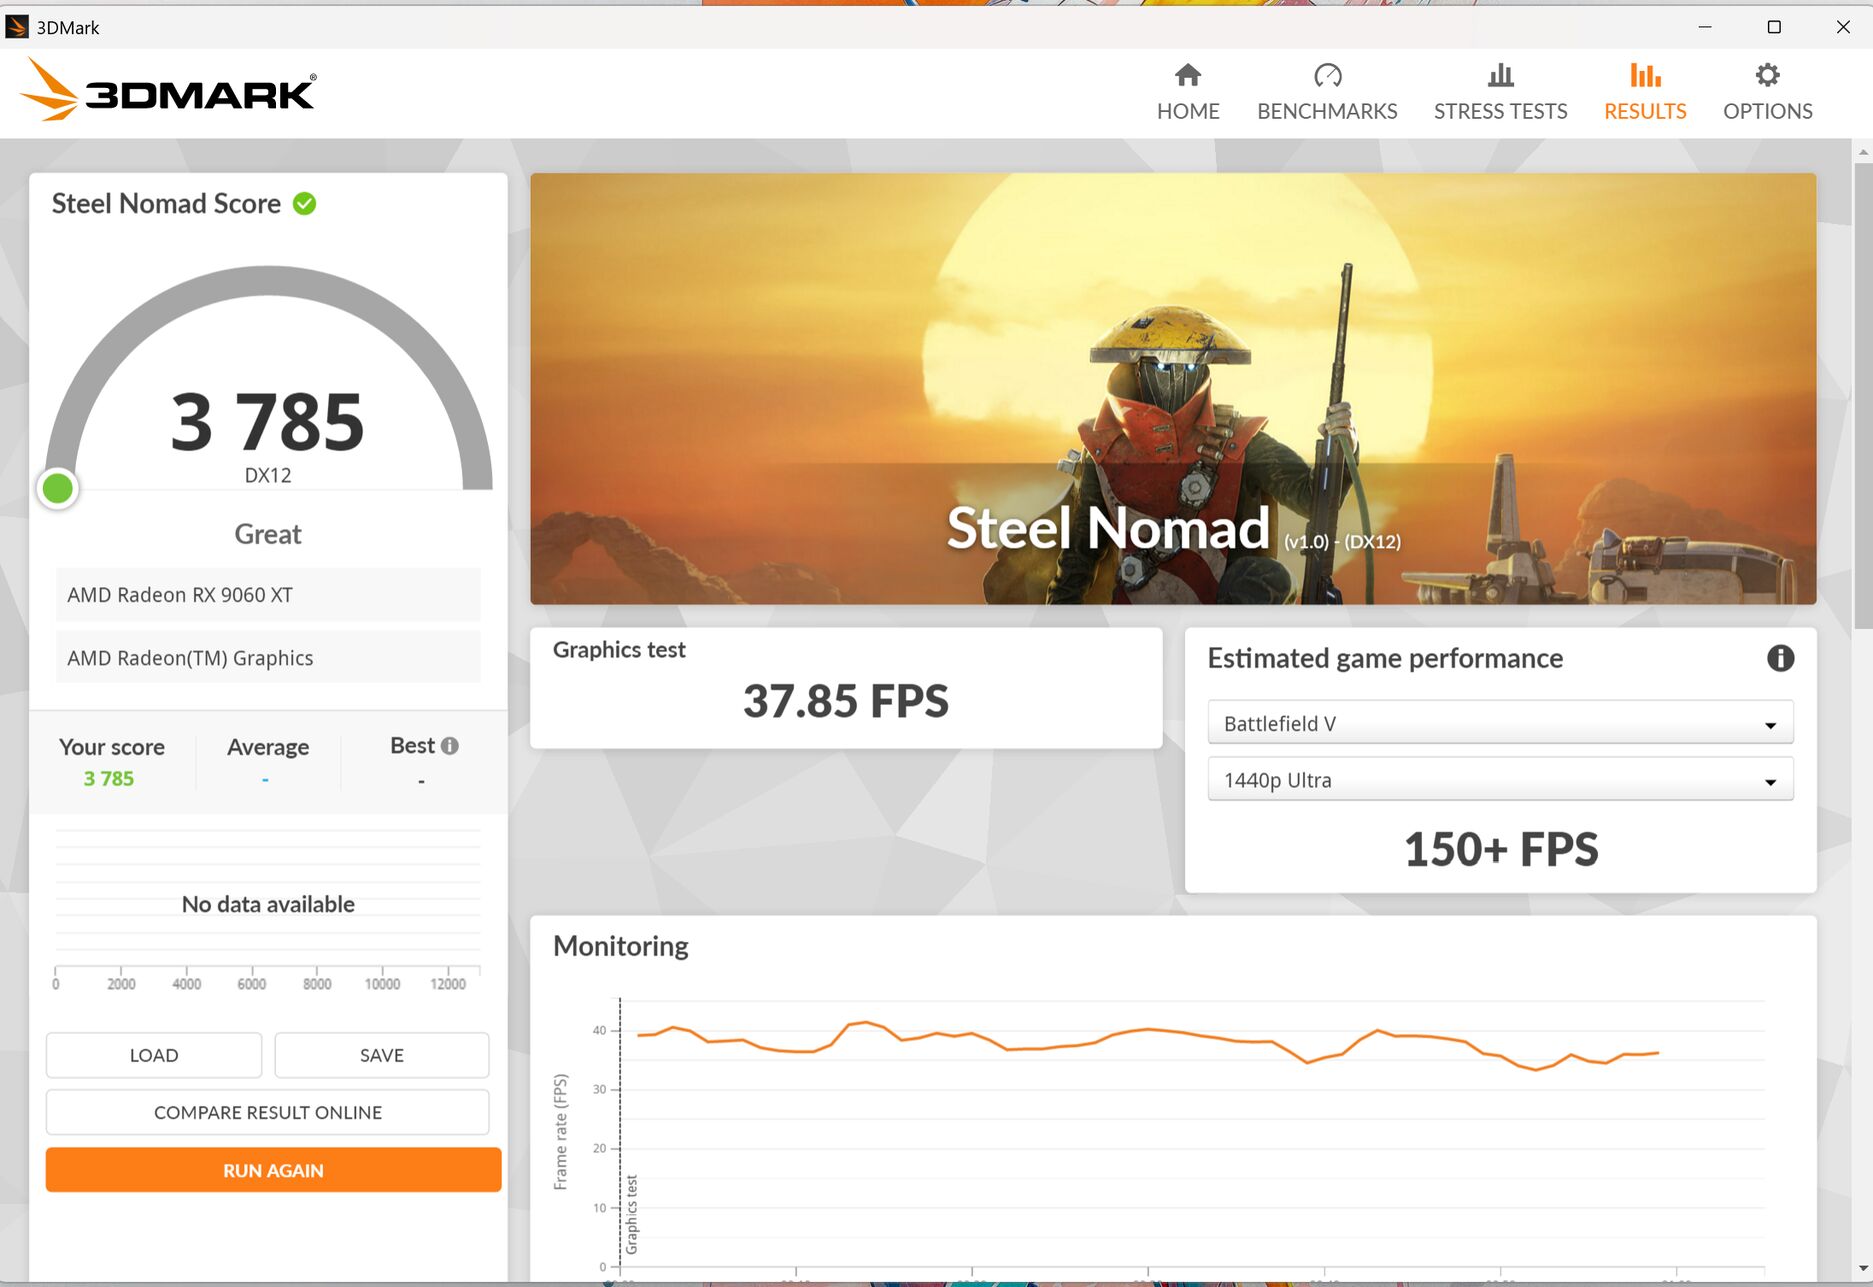1873x1287 pixels.
Task: Open Benchmarks via the gauge icon
Action: point(1327,75)
